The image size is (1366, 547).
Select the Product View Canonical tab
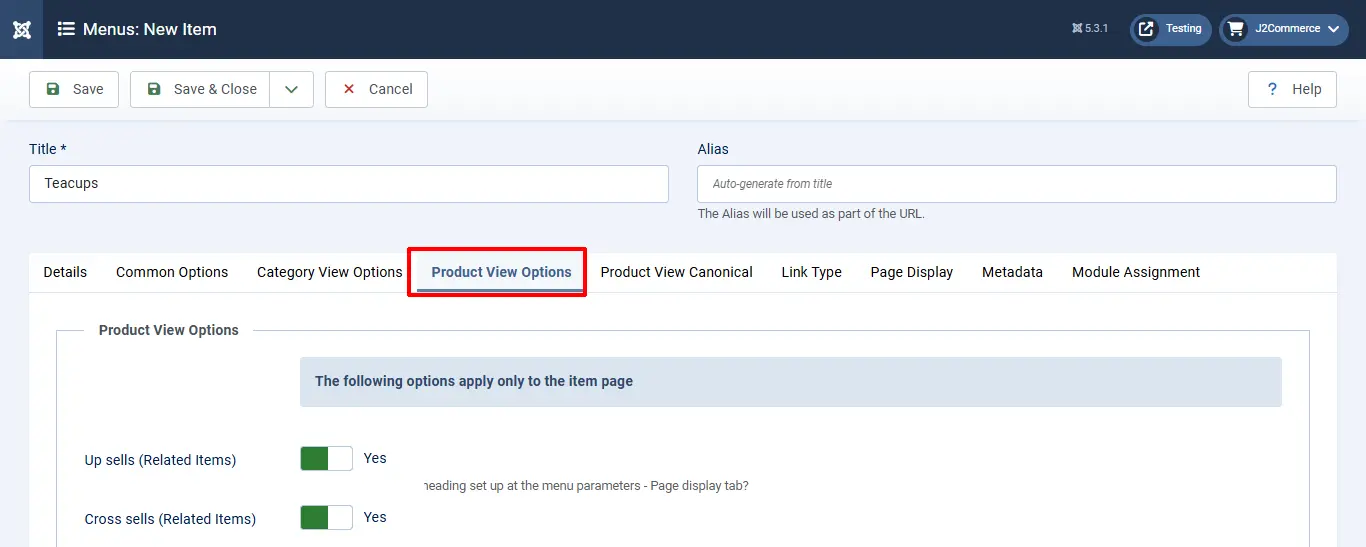pos(676,272)
